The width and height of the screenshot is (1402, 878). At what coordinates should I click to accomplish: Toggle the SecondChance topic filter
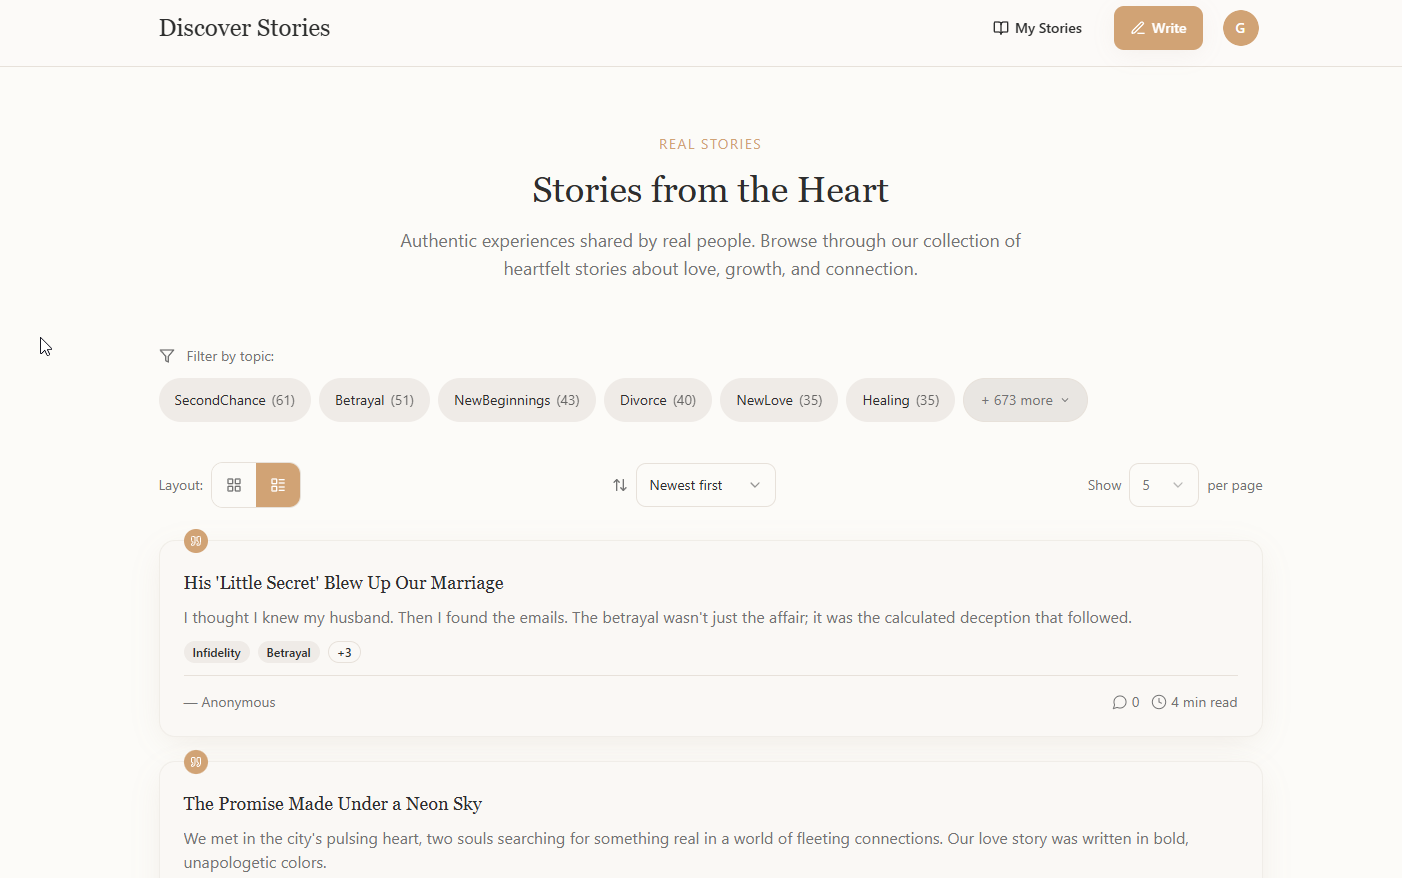(234, 400)
